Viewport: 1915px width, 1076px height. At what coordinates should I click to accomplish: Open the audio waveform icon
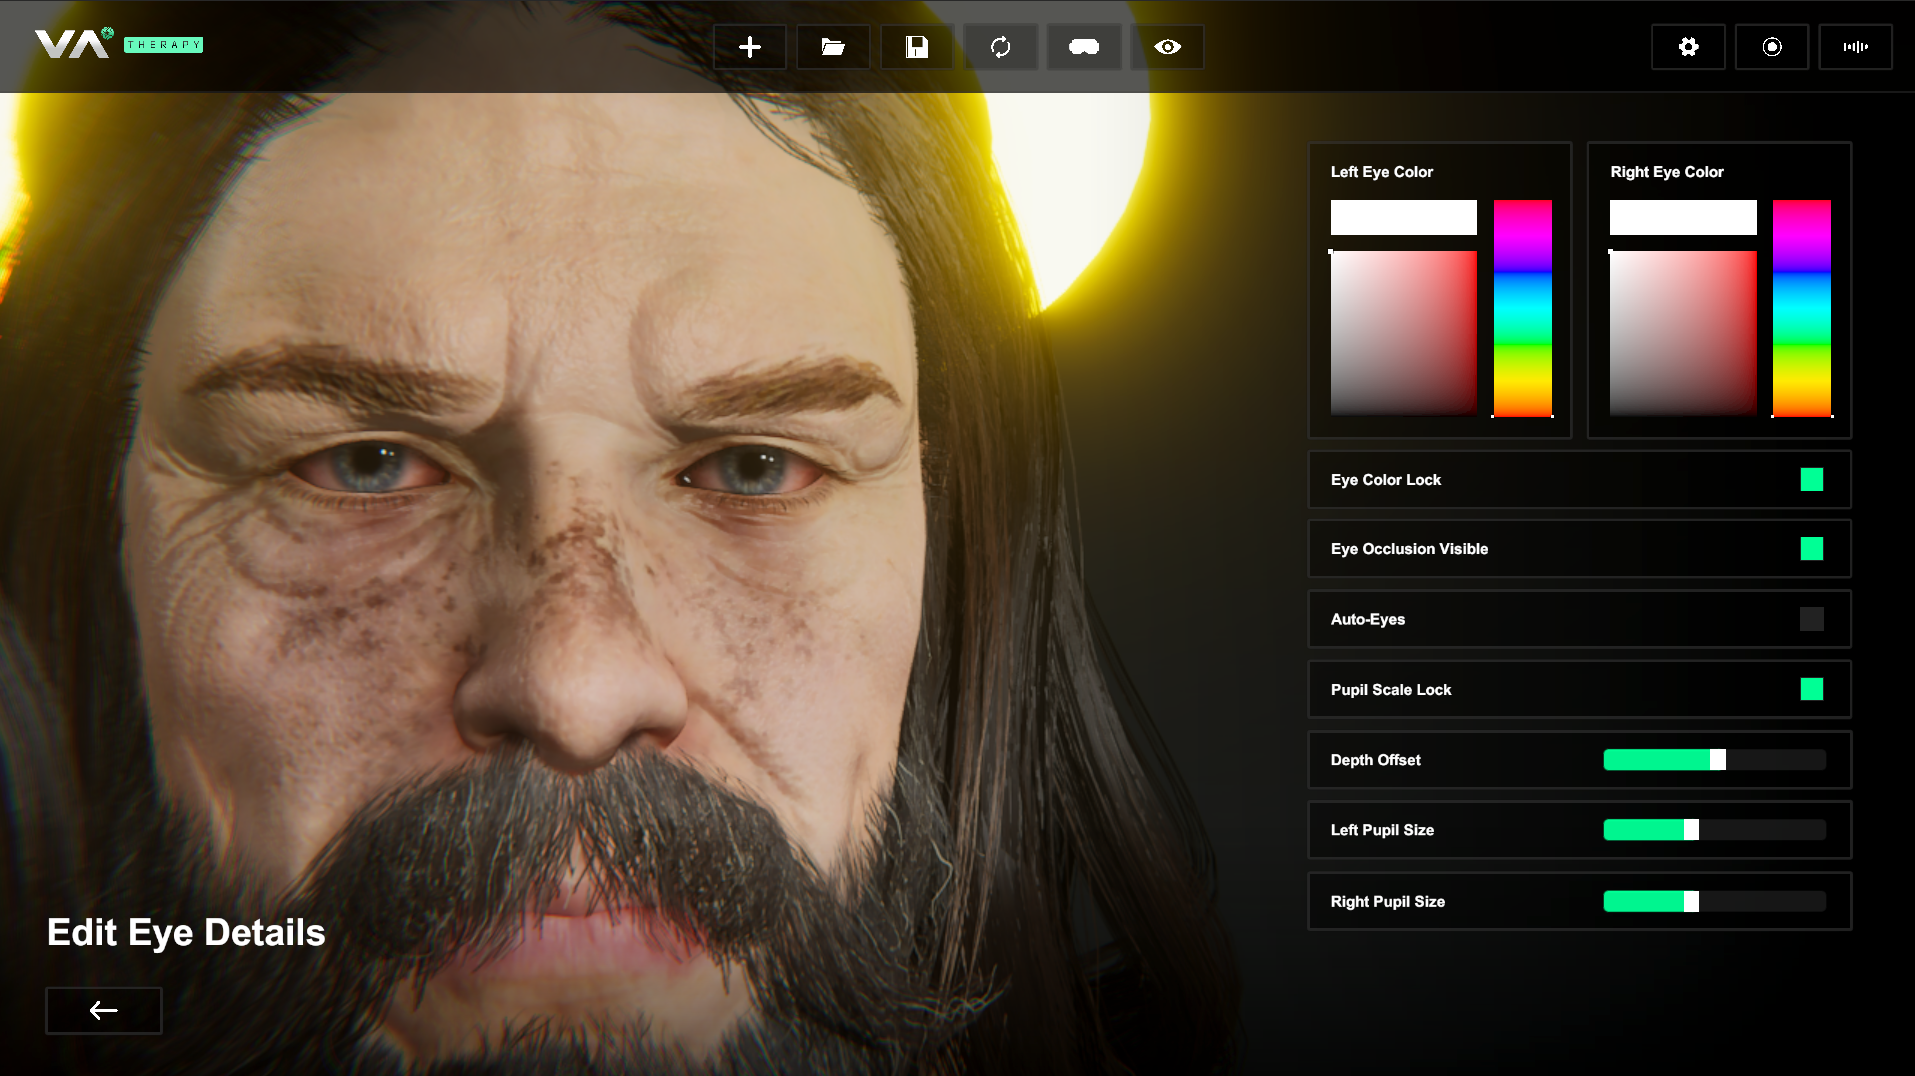click(x=1855, y=47)
